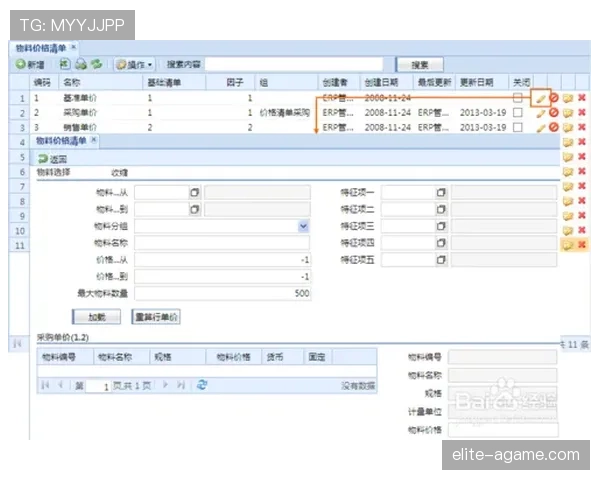Screen dimensions: 600x480
Task: Close the top 物料价格清单 tab
Action: click(73, 47)
